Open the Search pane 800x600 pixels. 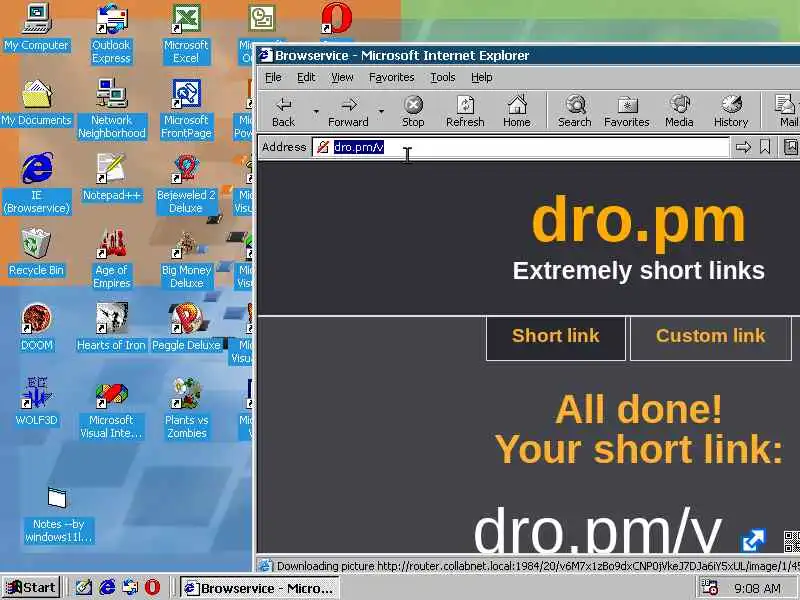coord(574,111)
